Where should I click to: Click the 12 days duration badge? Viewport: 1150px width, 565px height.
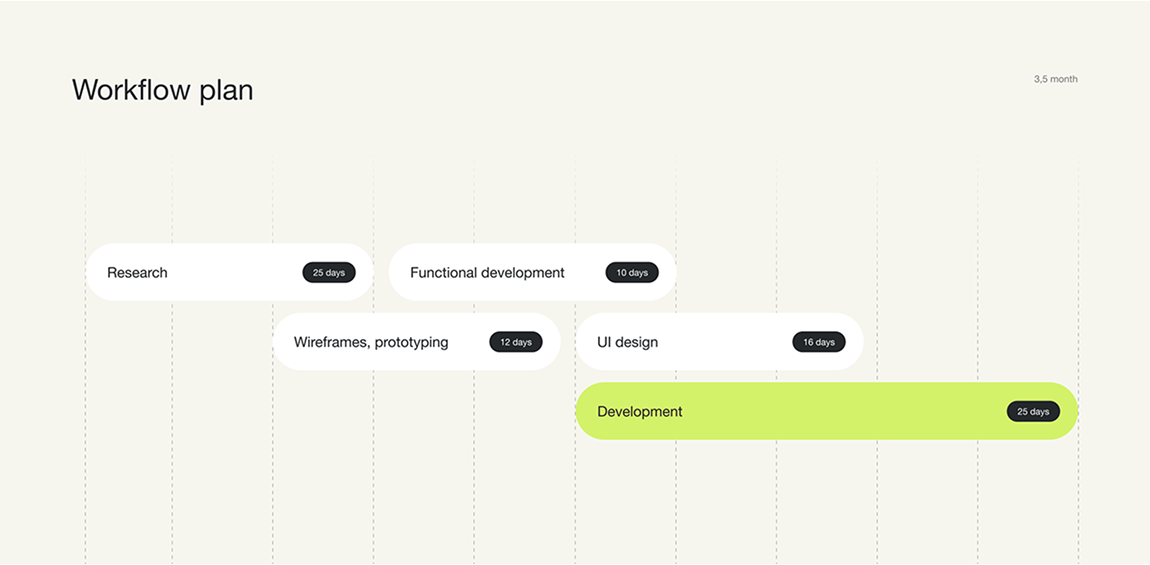(515, 342)
